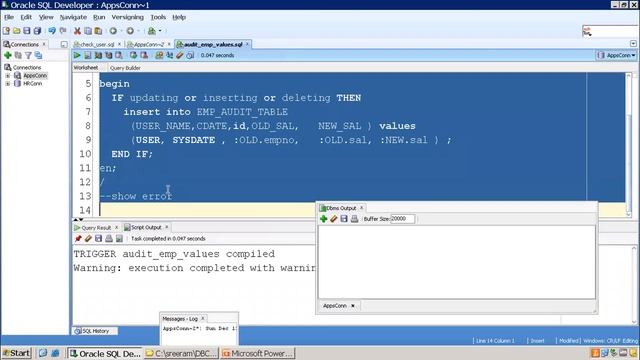Click the filter funnel icon in Connections panel
The image size is (640, 360).
[x=28, y=55]
